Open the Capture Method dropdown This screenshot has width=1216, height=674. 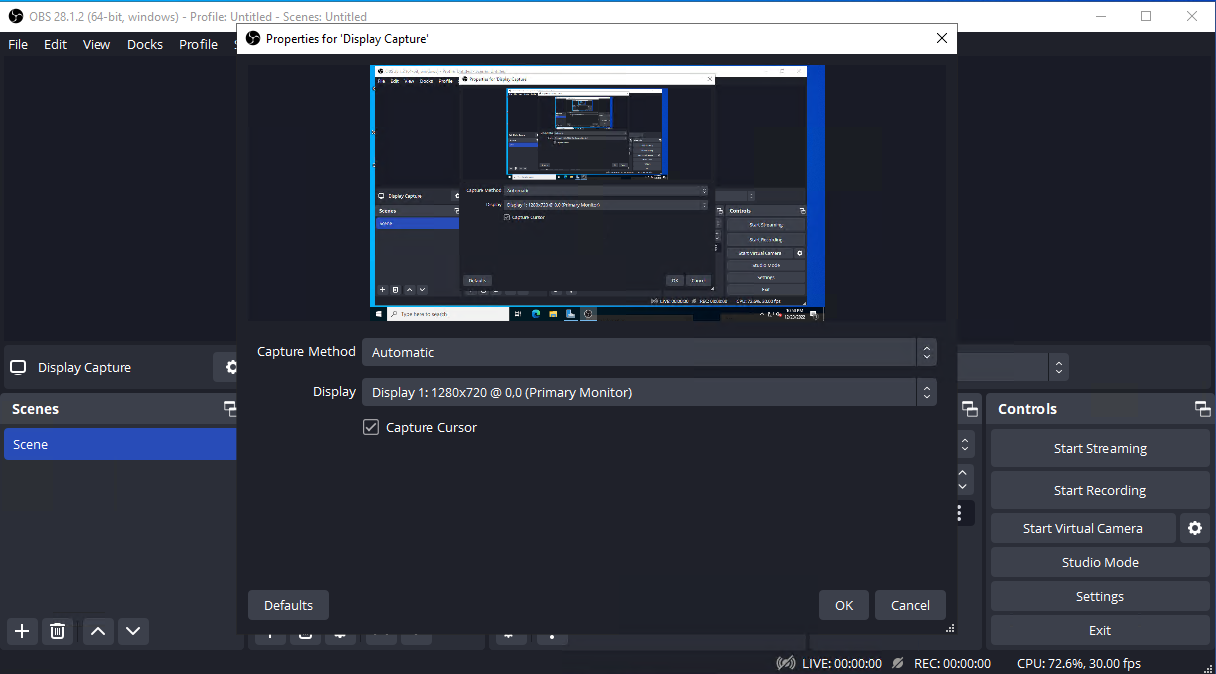(649, 352)
